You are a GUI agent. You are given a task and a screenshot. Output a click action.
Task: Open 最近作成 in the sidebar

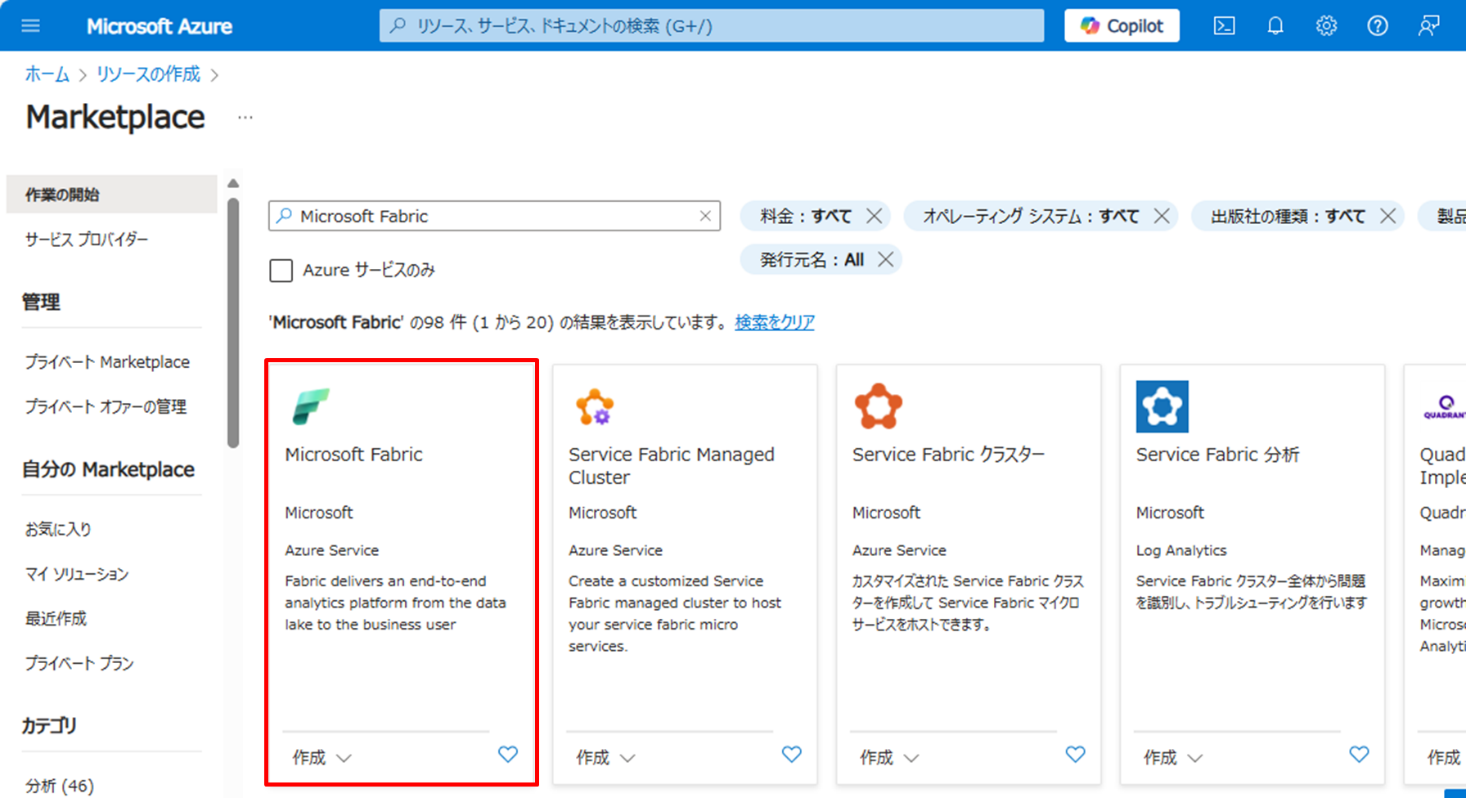pyautogui.click(x=56, y=618)
